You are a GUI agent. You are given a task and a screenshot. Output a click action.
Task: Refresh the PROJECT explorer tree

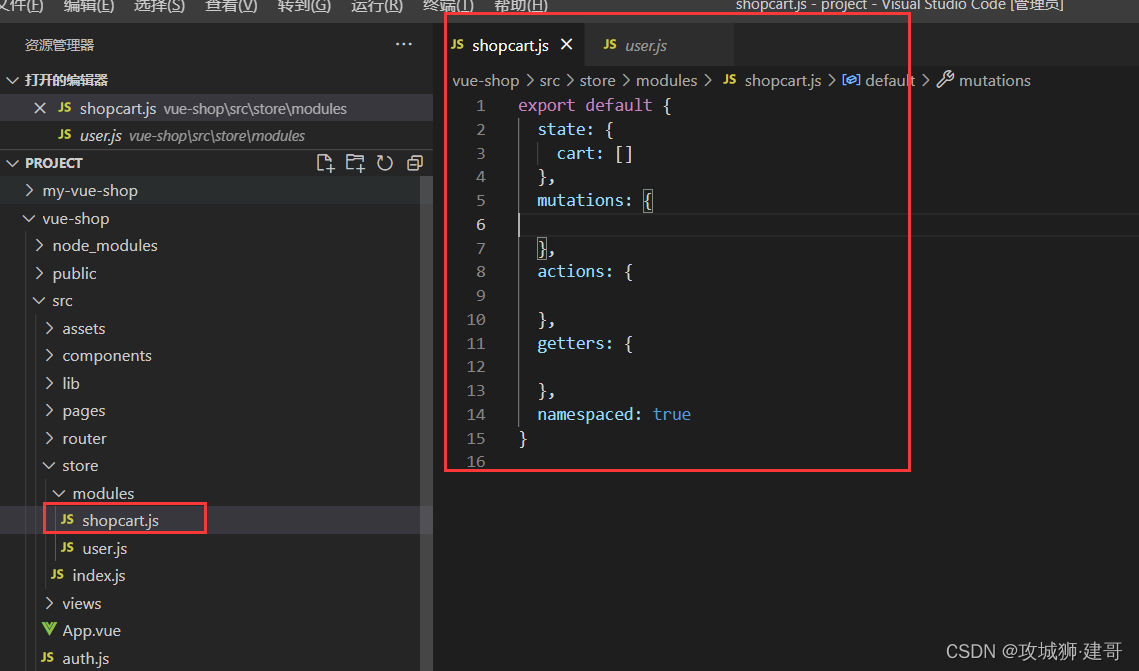(385, 163)
